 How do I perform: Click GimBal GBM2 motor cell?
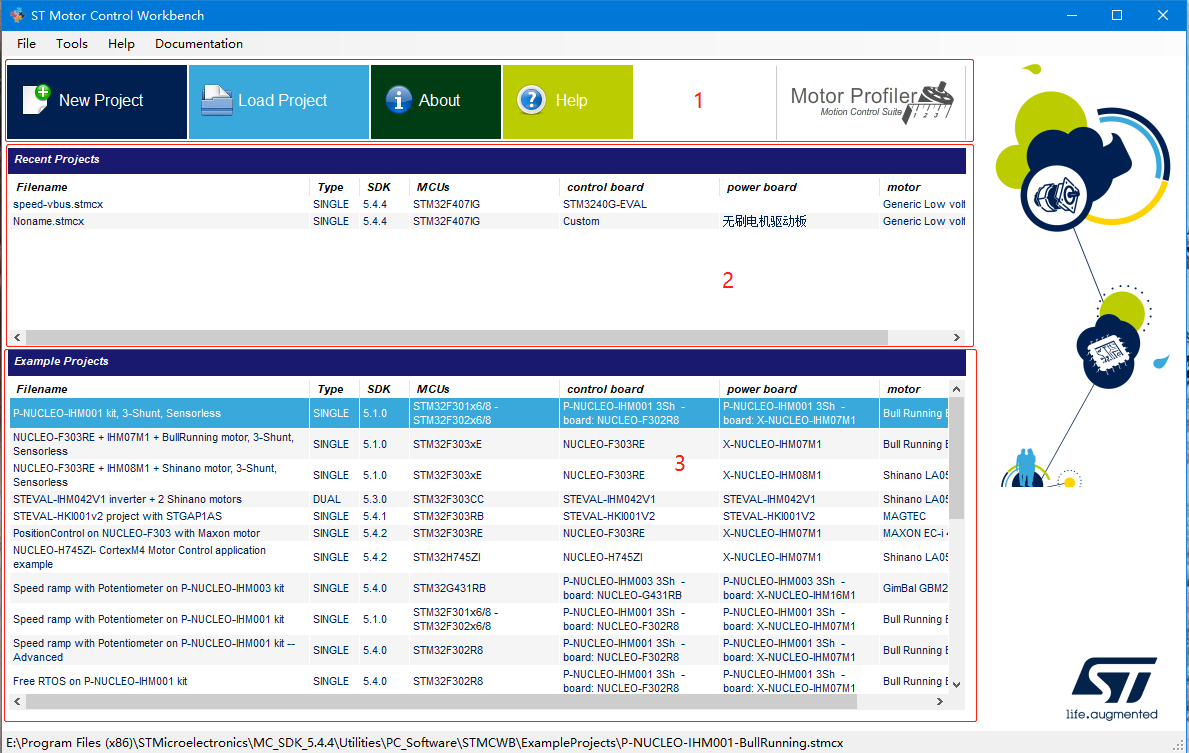(x=915, y=588)
